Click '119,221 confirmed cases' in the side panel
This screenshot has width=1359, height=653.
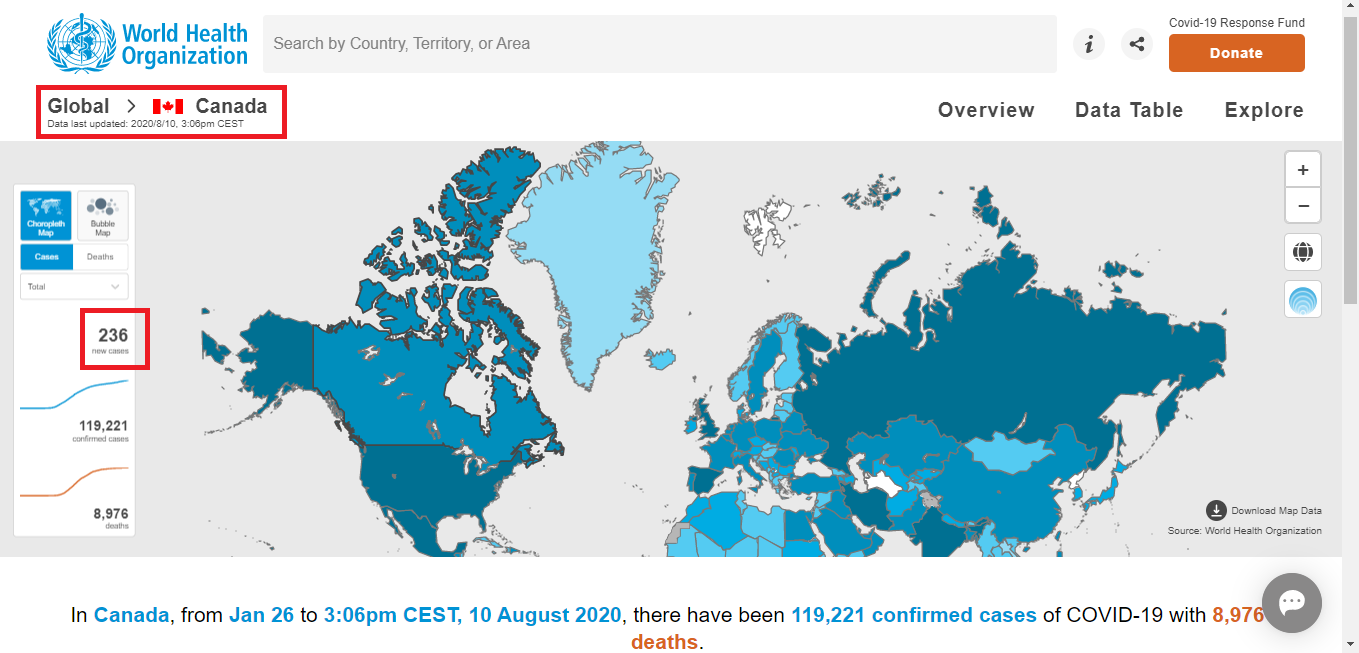100,431
